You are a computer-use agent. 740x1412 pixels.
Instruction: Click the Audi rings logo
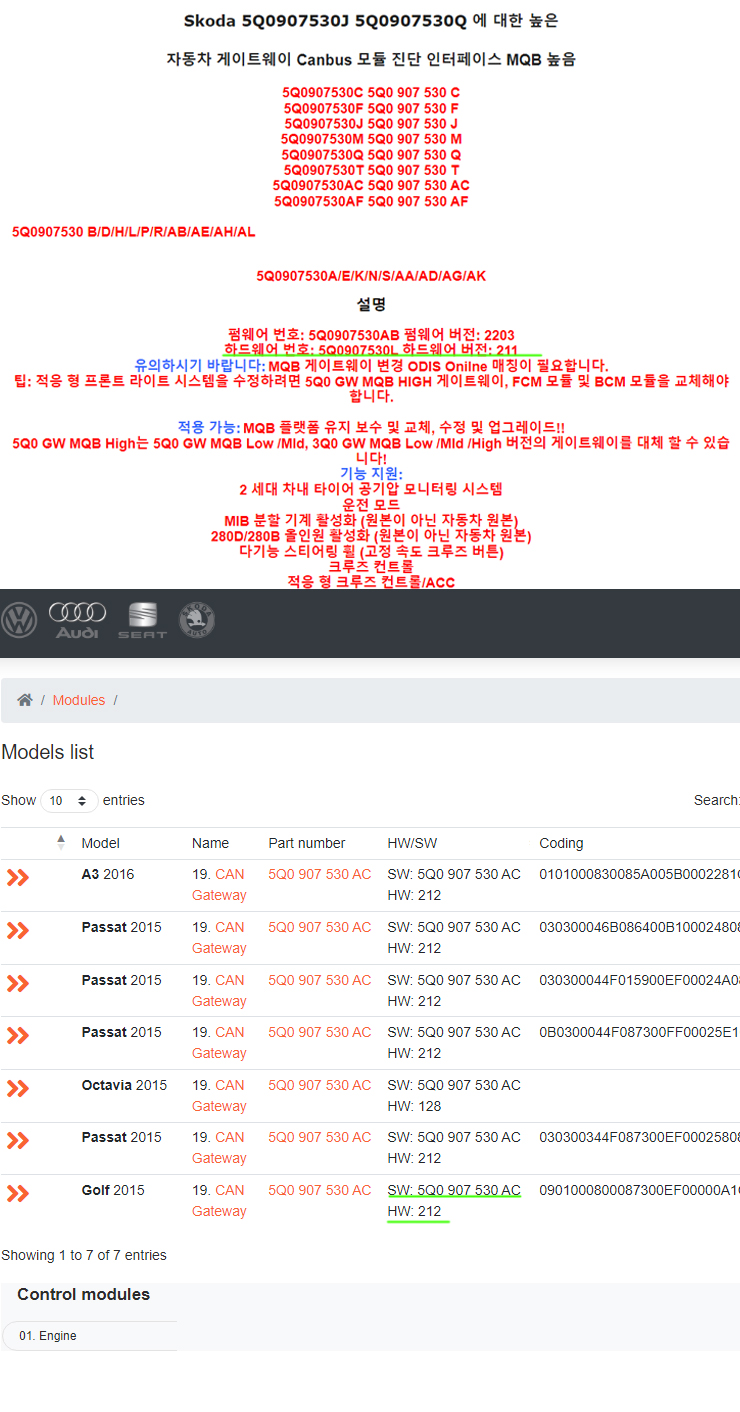pyautogui.click(x=77, y=620)
